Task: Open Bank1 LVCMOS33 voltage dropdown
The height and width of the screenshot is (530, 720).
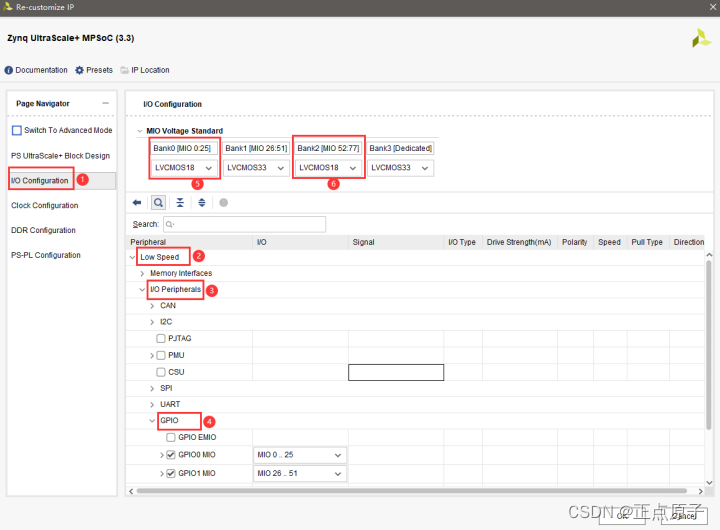Action: coord(256,168)
